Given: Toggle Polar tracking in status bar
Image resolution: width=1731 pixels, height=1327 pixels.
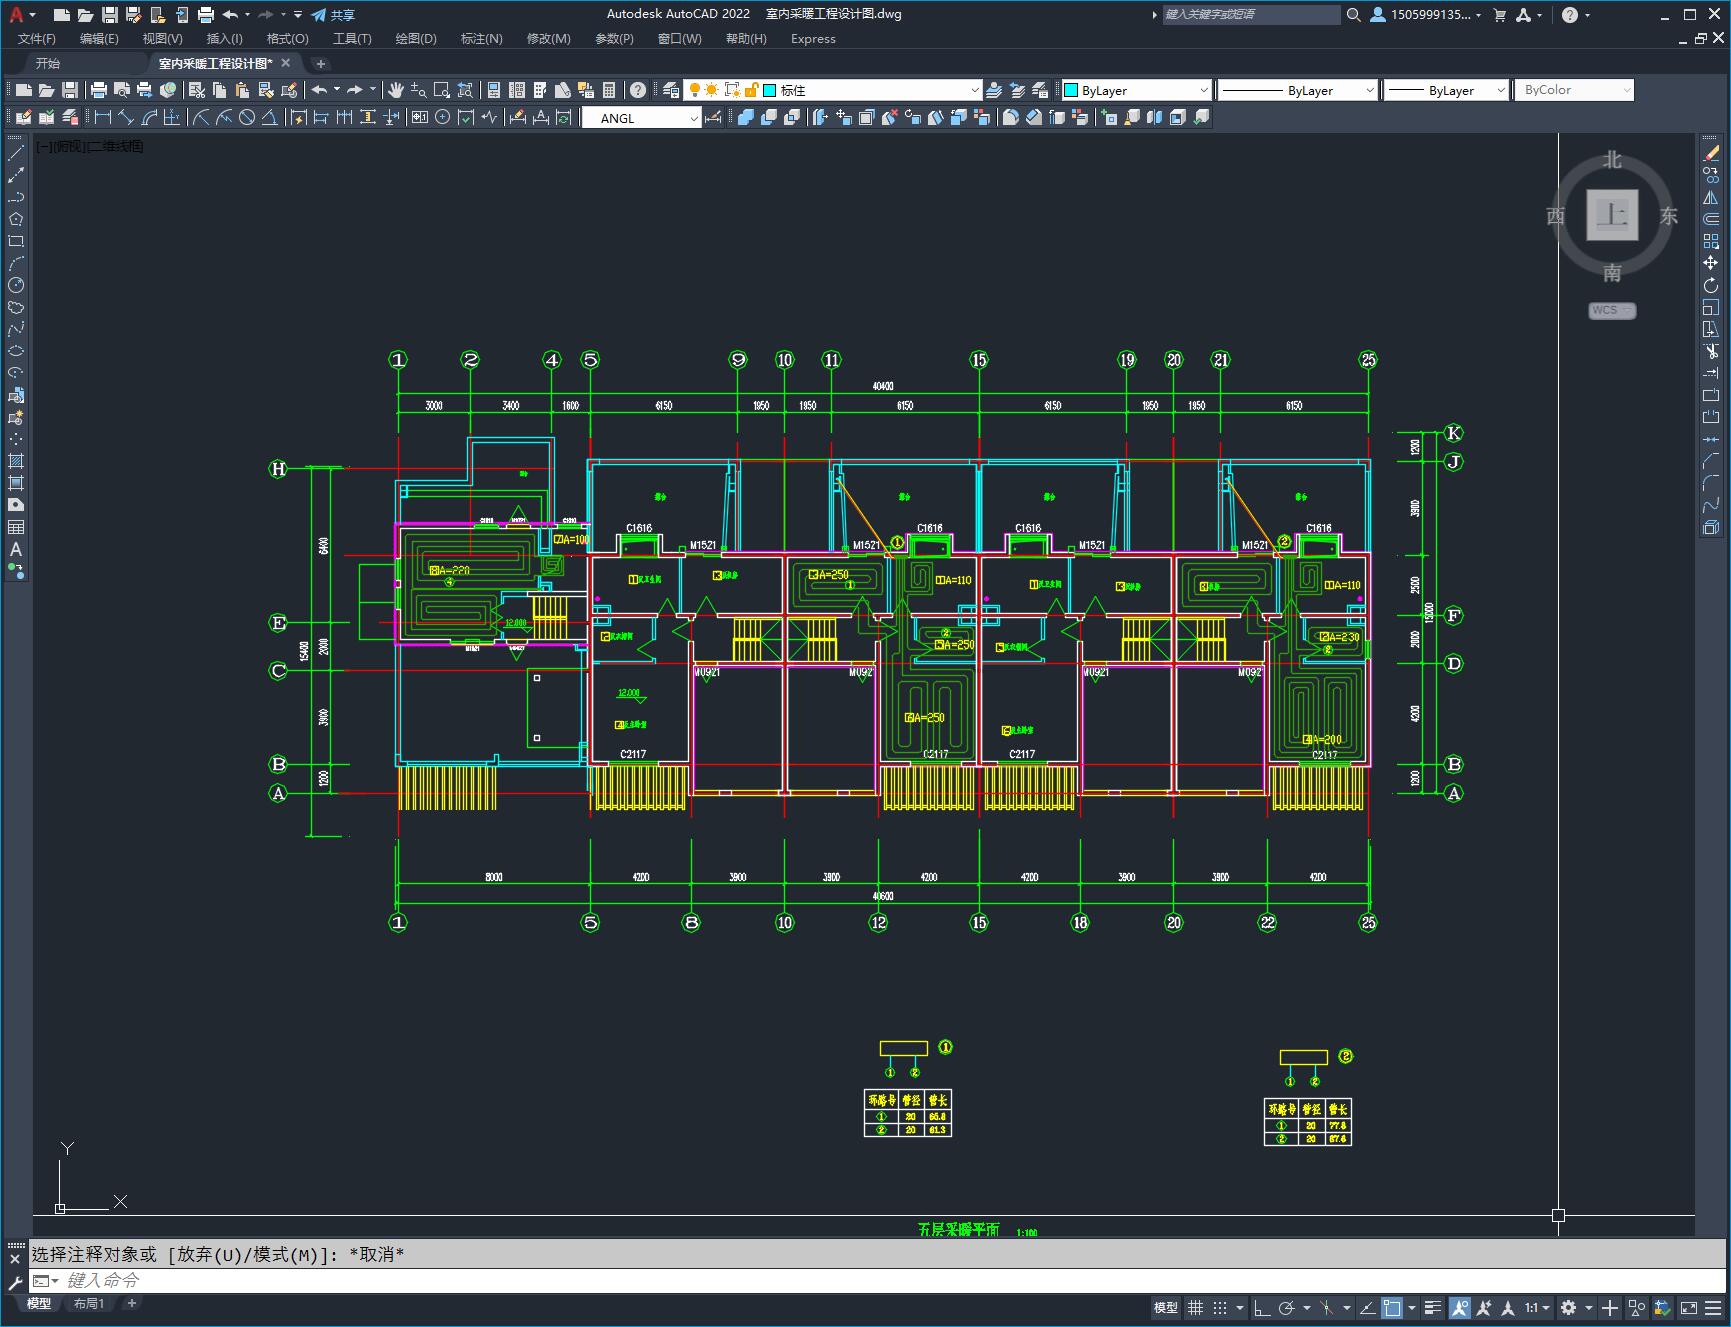Looking at the screenshot, I should (x=1287, y=1308).
